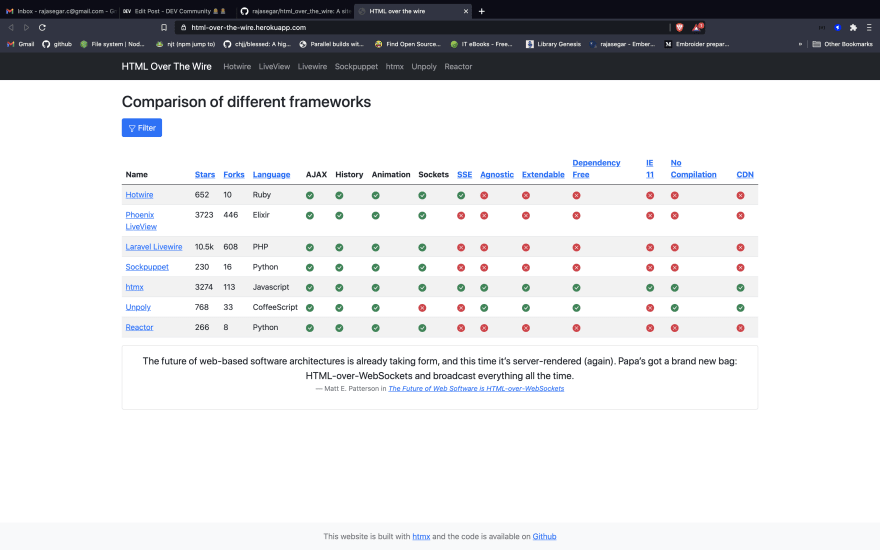This screenshot has width=880, height=550.
Task: Open the Reactor link in the table
Action: point(139,327)
